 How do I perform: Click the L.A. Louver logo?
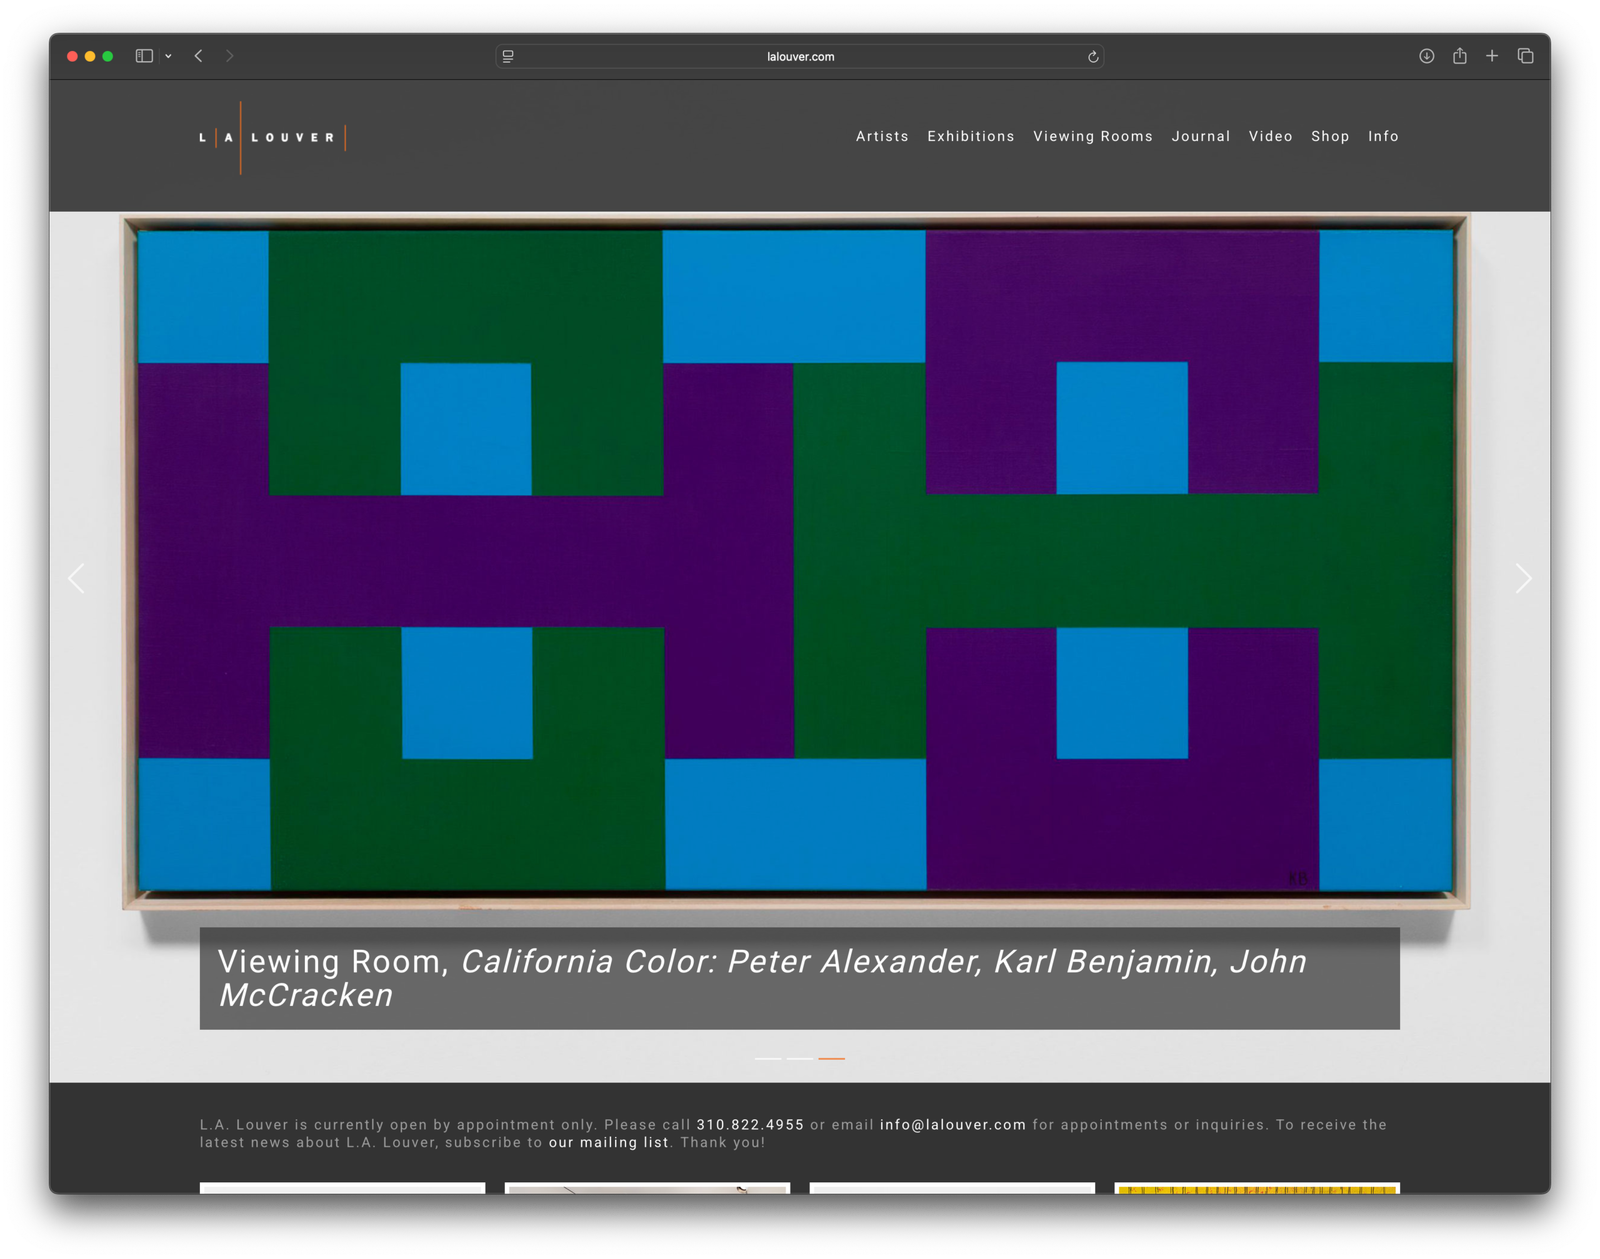pyautogui.click(x=272, y=137)
